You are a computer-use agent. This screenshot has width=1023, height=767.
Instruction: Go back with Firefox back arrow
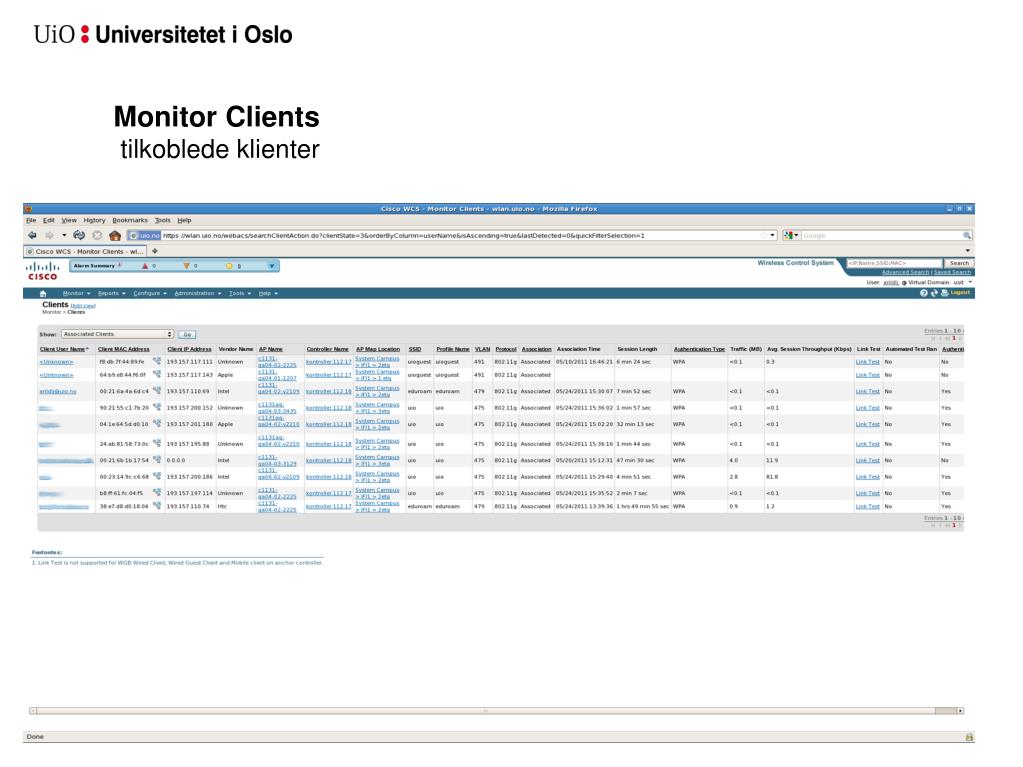(x=32, y=235)
